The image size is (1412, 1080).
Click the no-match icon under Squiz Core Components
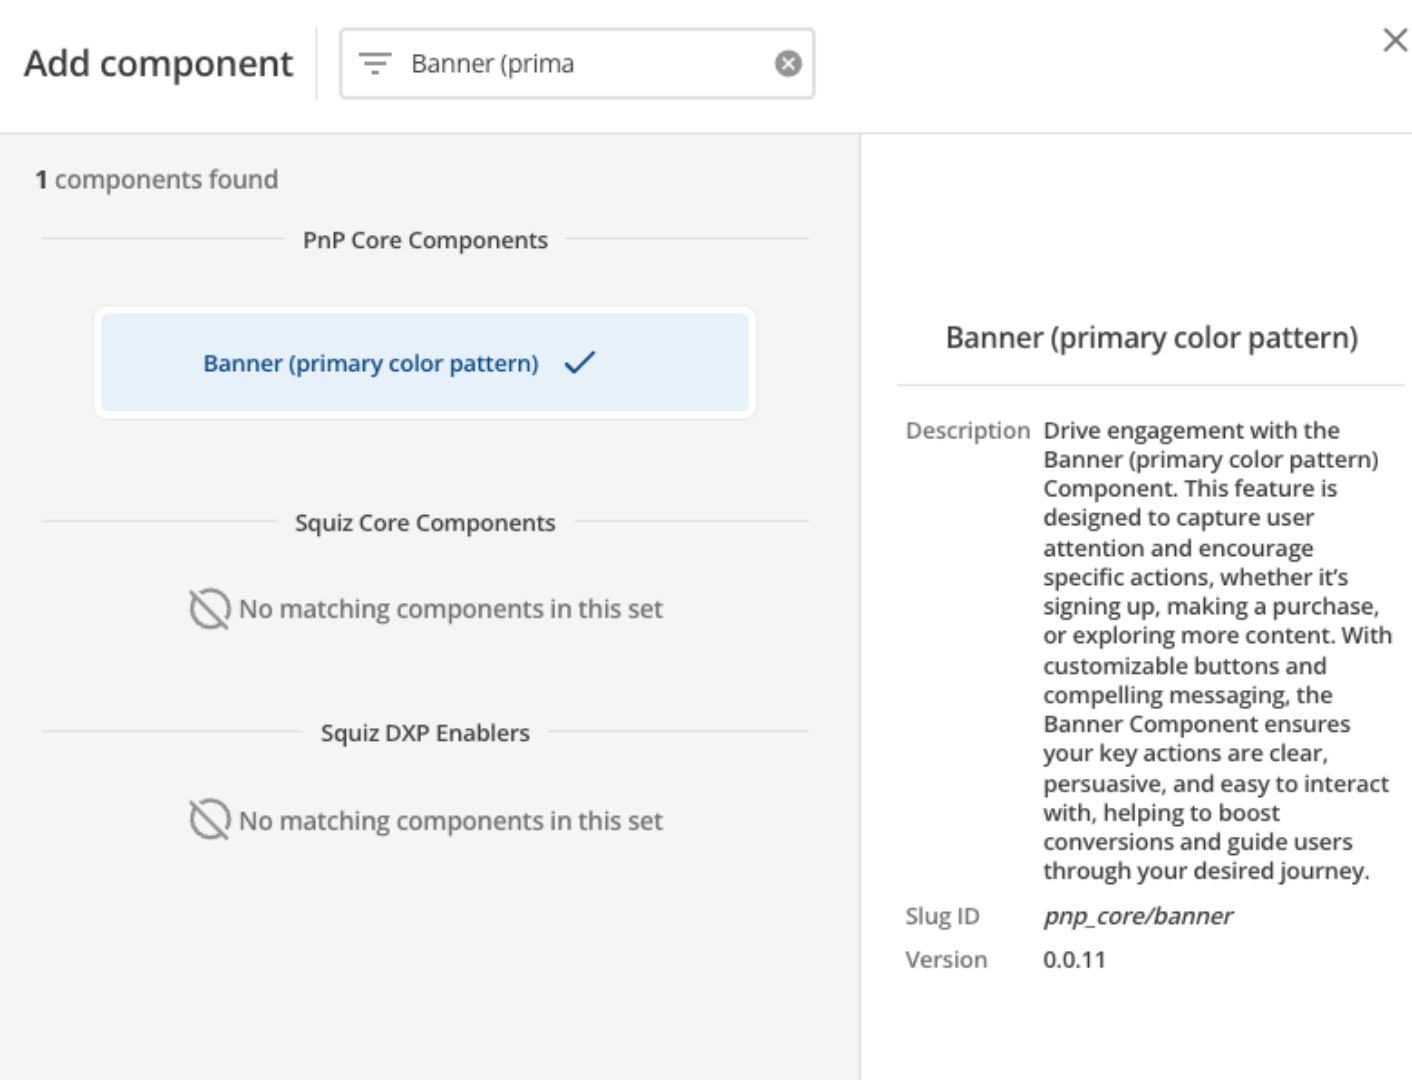click(210, 609)
